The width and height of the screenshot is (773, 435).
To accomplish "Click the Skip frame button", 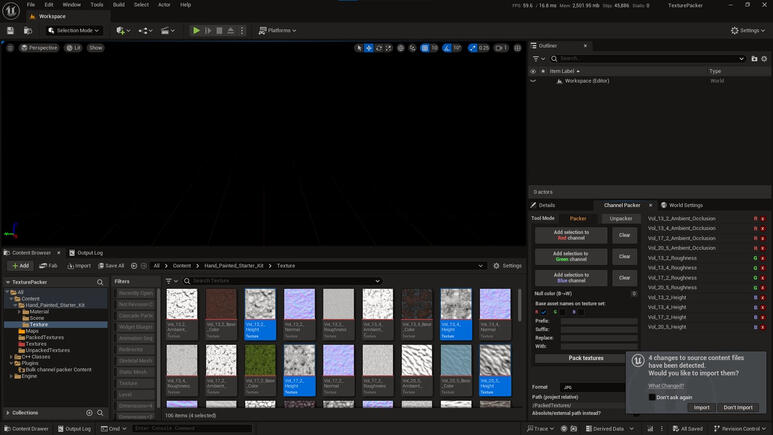I will click(208, 31).
